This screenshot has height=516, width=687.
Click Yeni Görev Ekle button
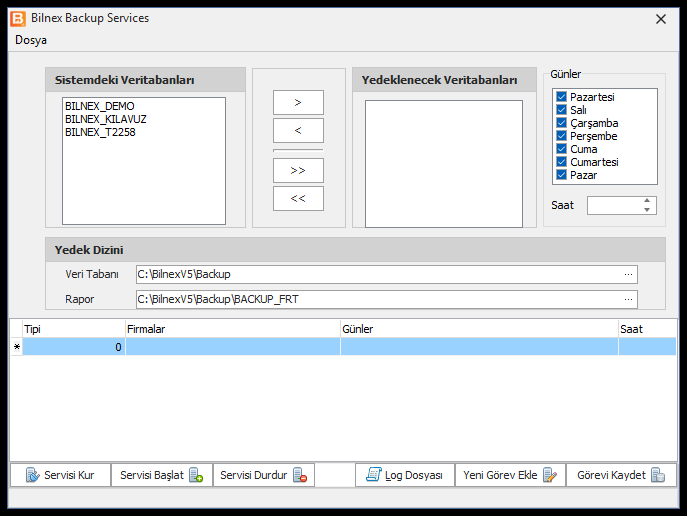(510, 475)
